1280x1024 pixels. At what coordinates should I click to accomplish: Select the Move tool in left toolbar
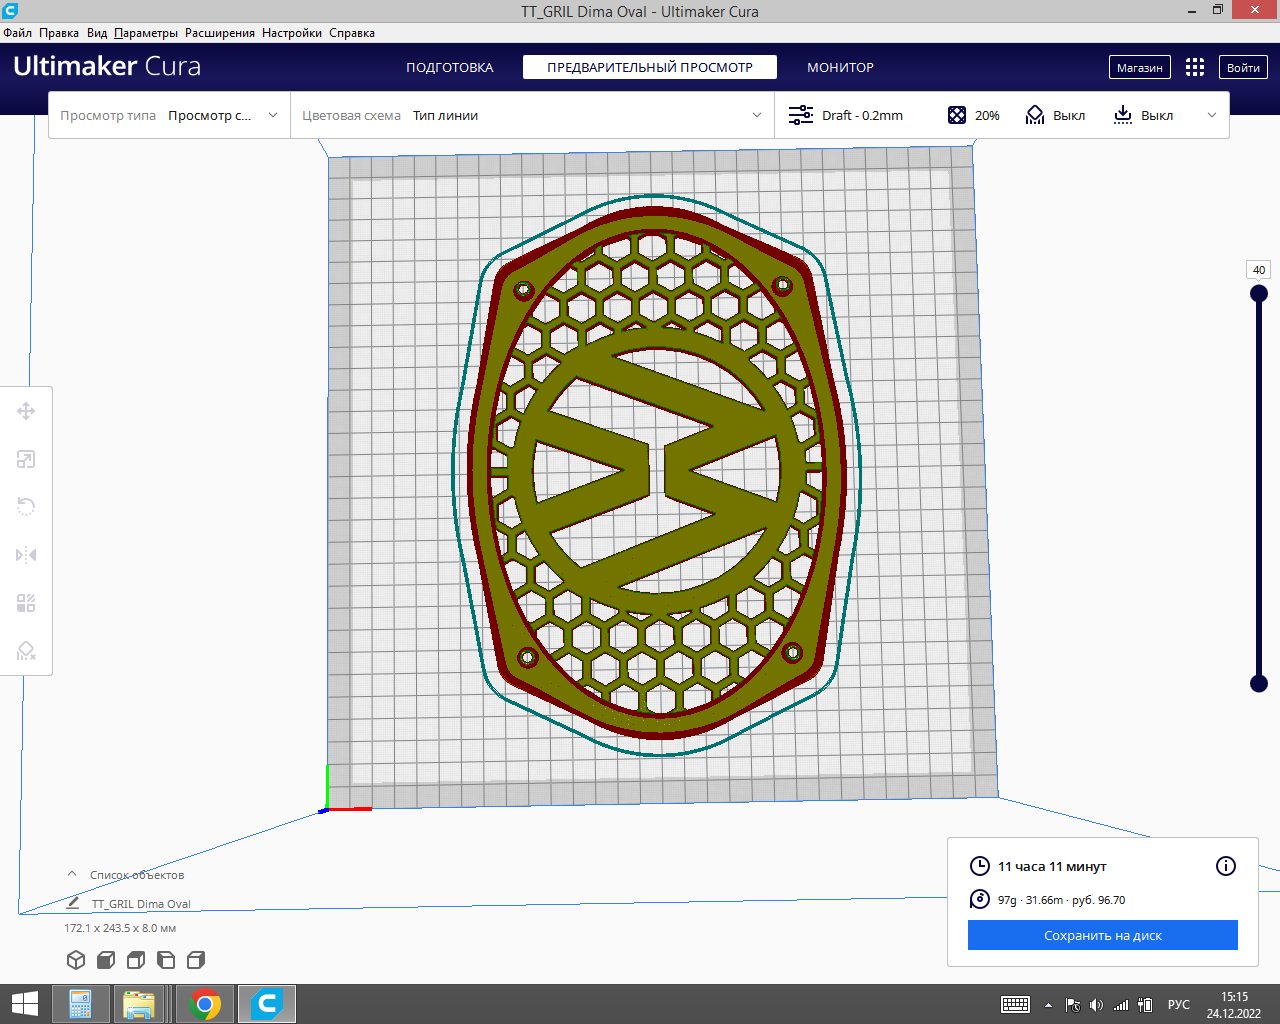[x=26, y=411]
